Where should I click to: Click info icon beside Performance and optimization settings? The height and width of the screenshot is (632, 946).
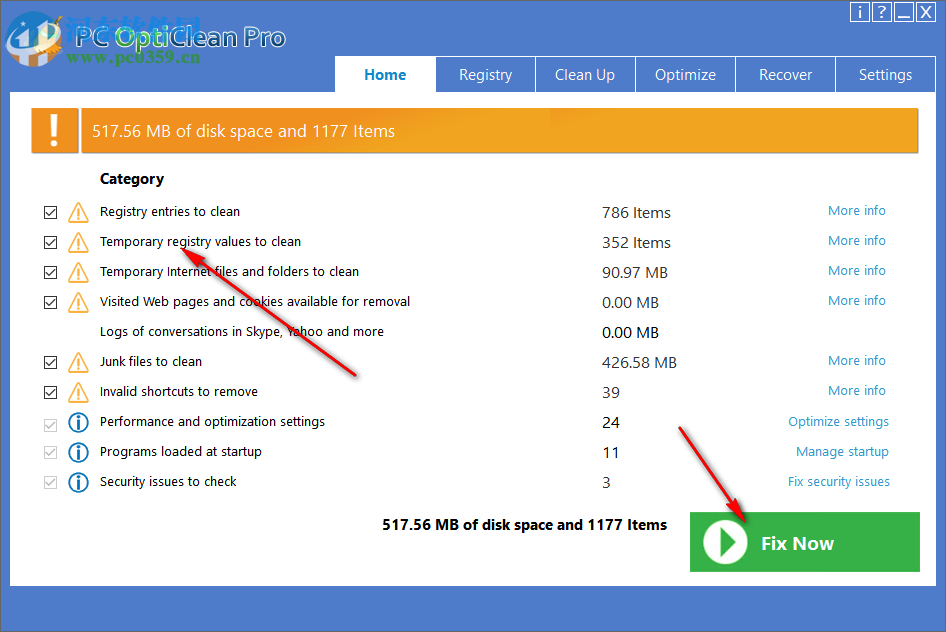click(x=78, y=422)
